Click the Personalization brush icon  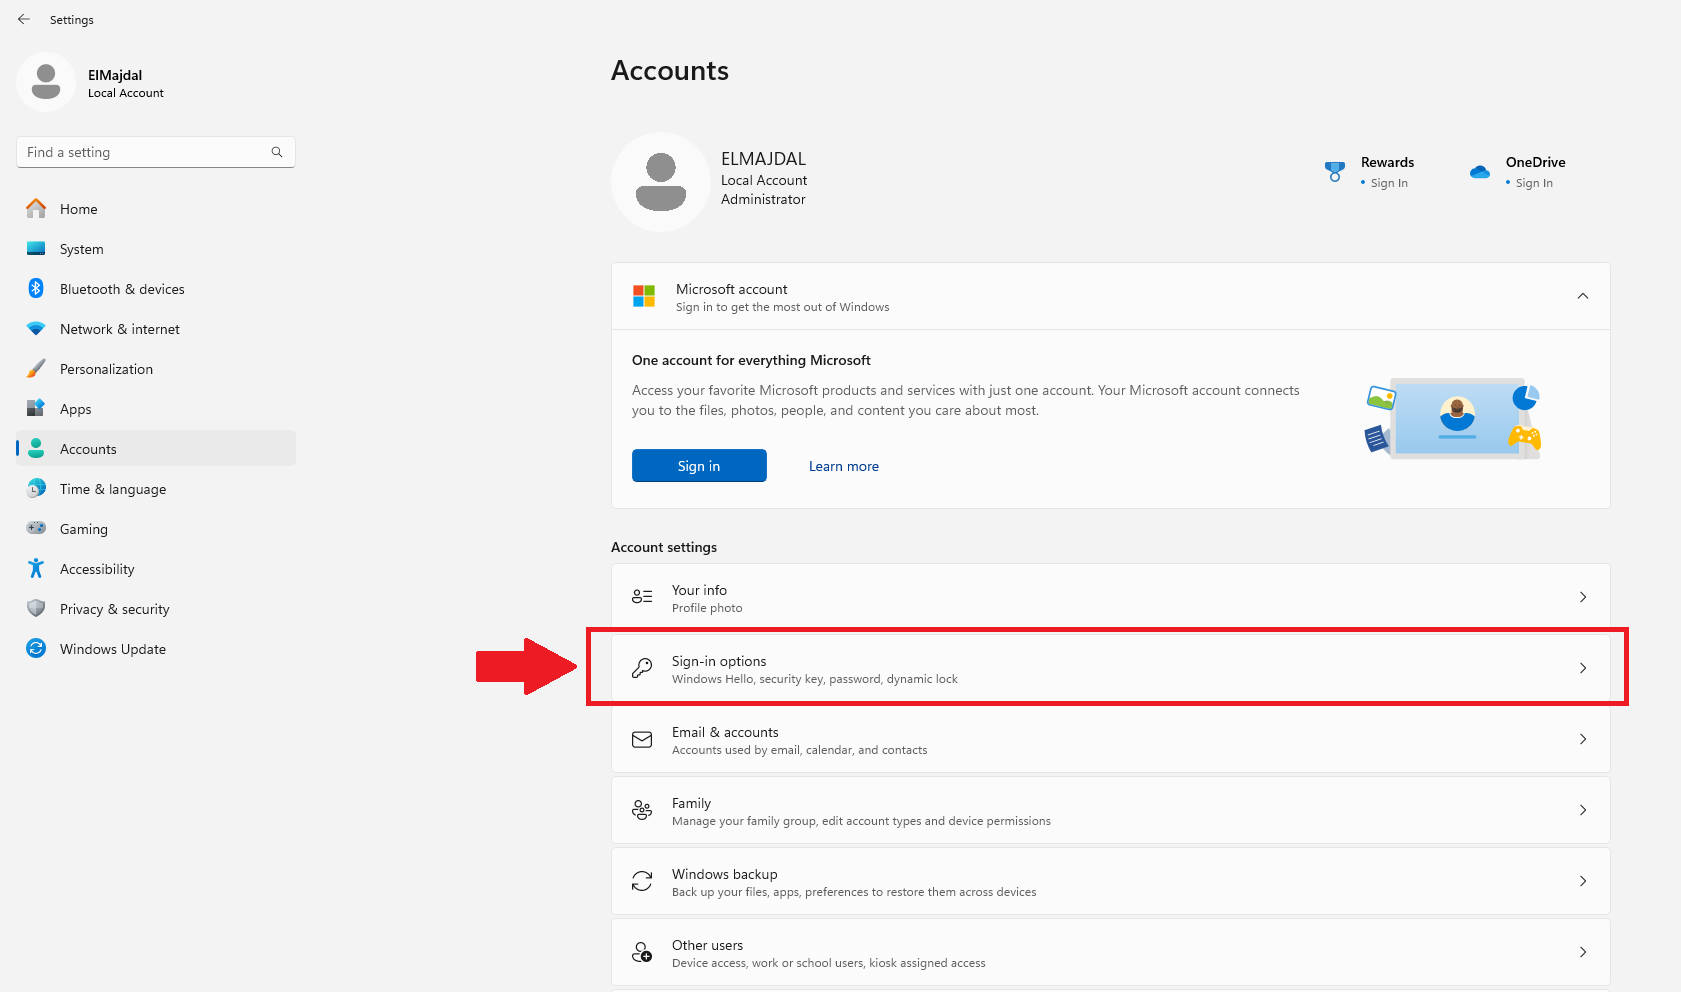point(36,368)
